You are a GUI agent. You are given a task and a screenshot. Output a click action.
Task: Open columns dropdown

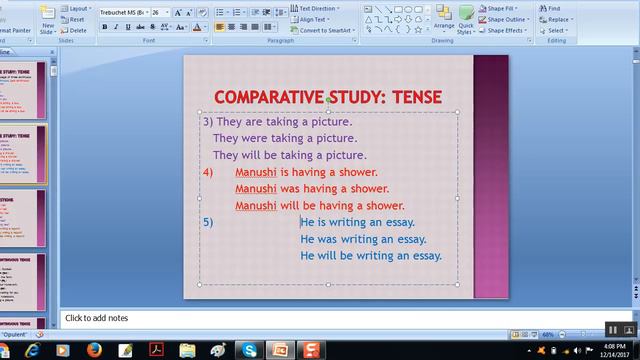(269, 27)
